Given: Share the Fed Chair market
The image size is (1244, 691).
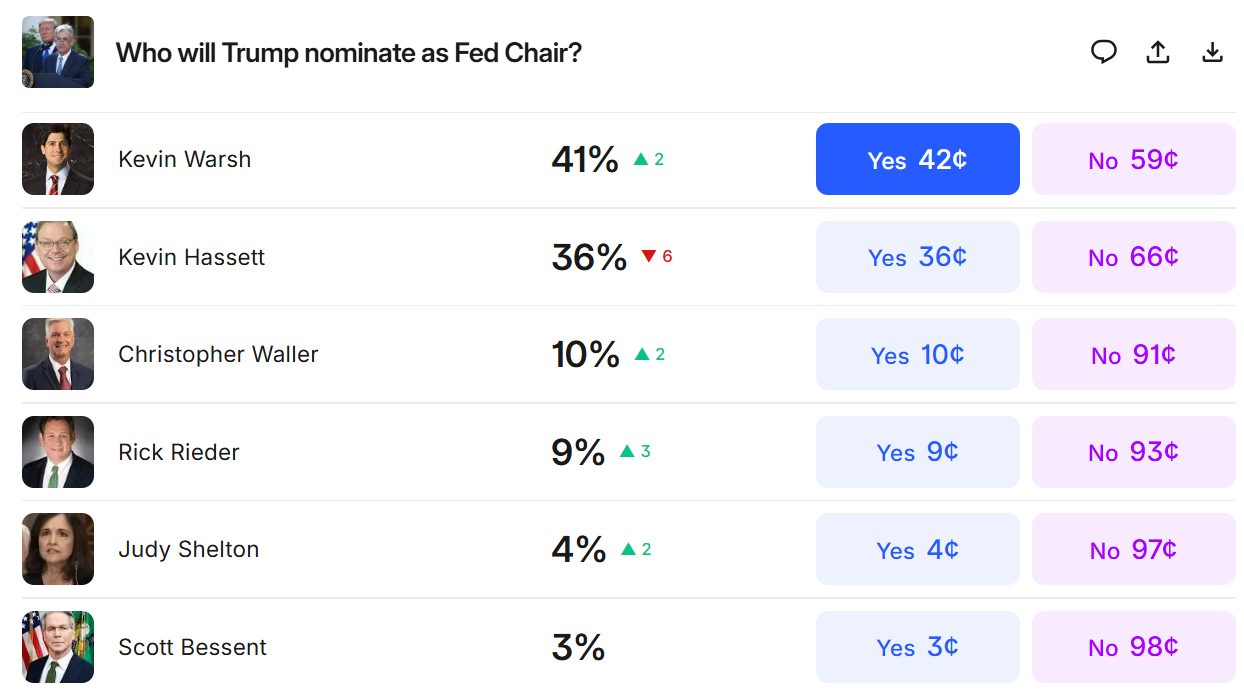Looking at the screenshot, I should click(x=1158, y=52).
